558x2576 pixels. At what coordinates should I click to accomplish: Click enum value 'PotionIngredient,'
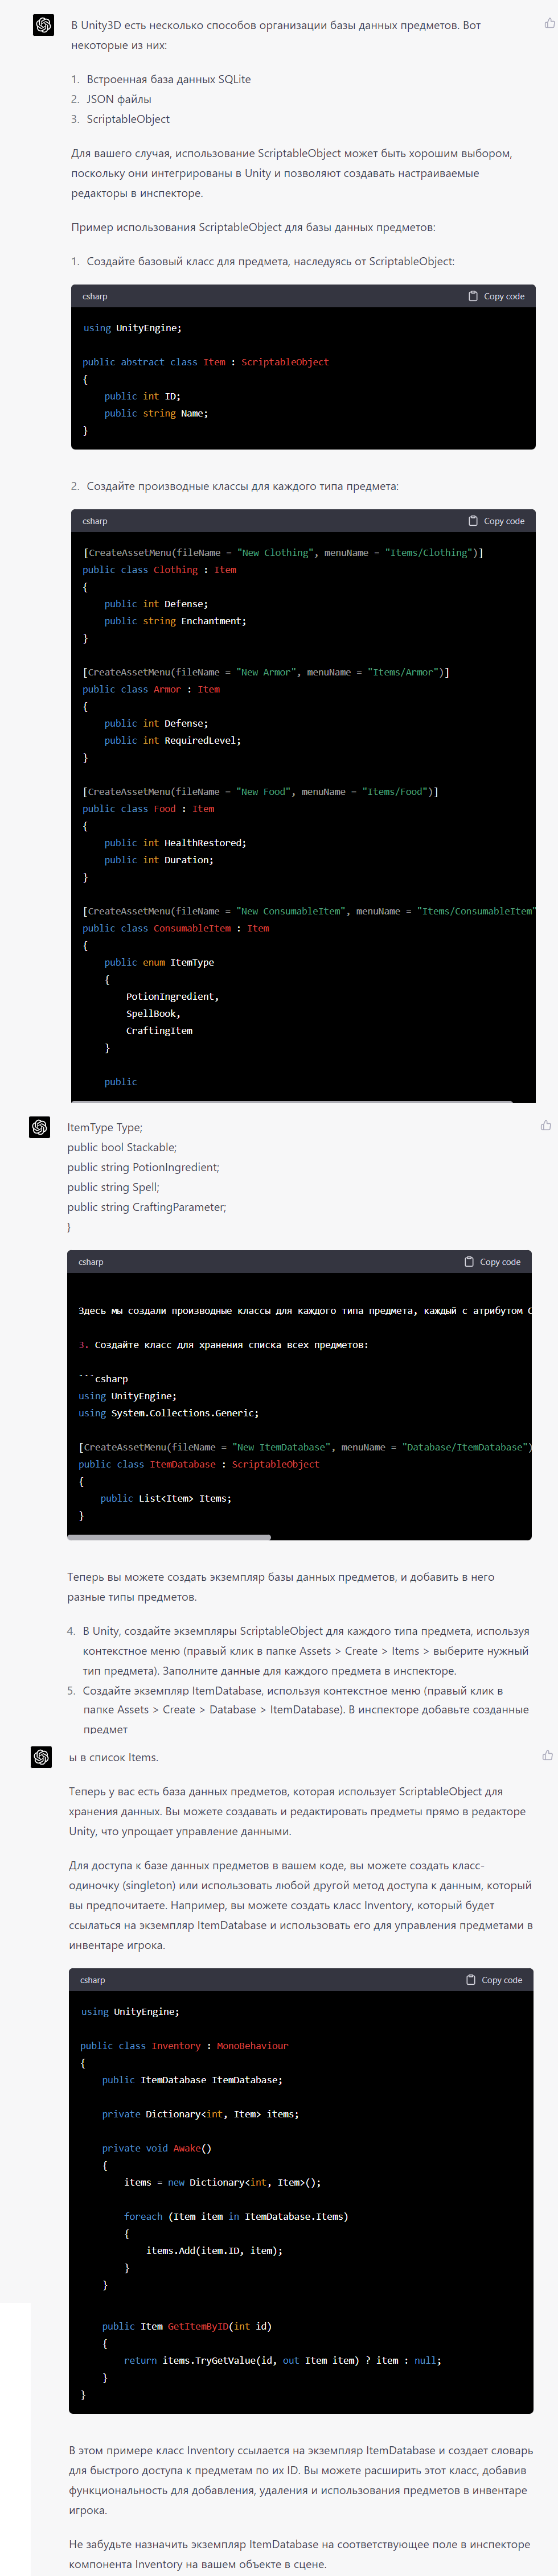tap(172, 996)
